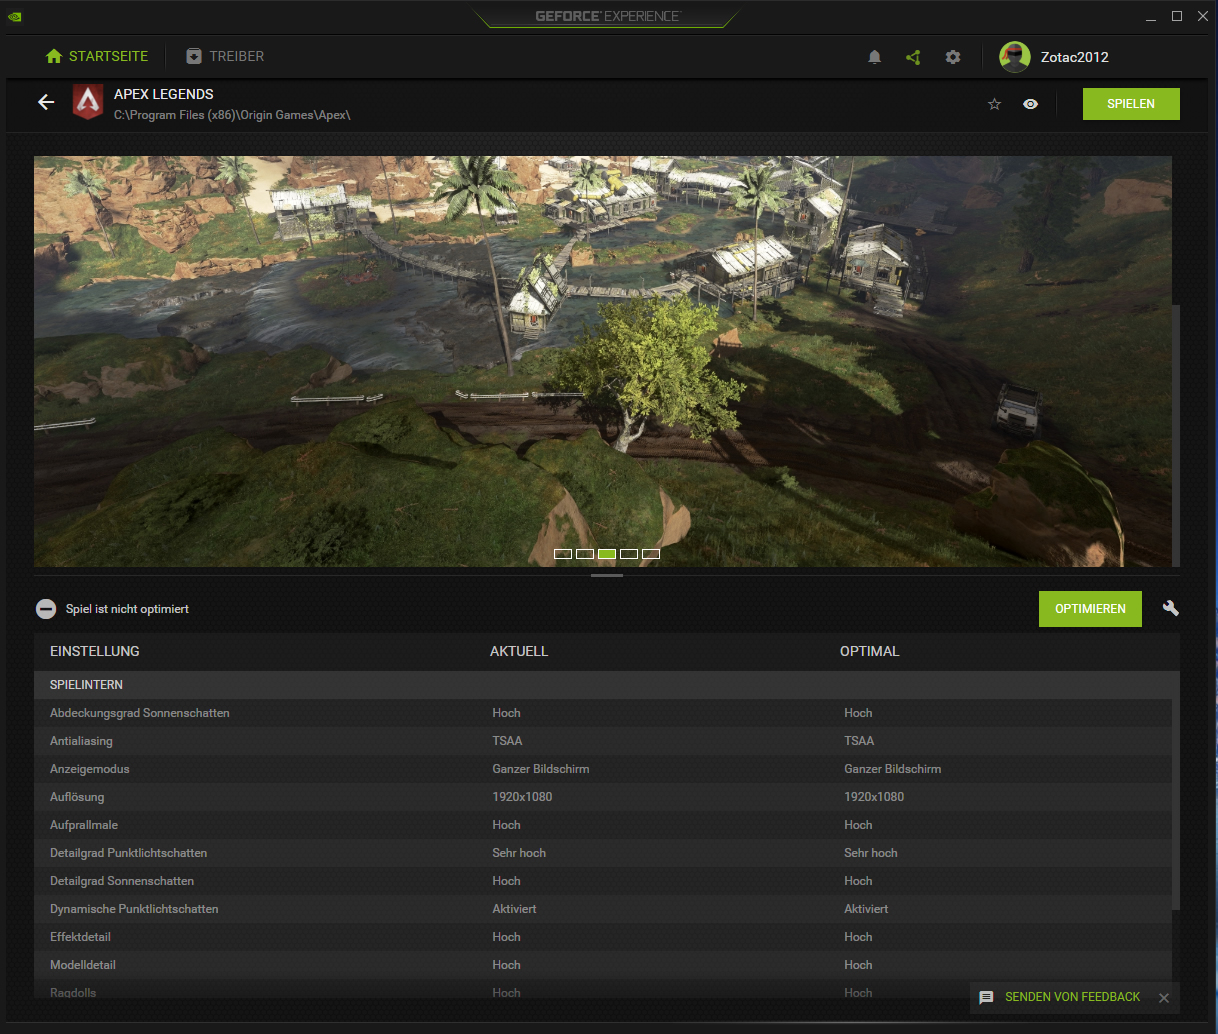
Task: Select the fourth screenshot indicator
Action: (x=629, y=554)
